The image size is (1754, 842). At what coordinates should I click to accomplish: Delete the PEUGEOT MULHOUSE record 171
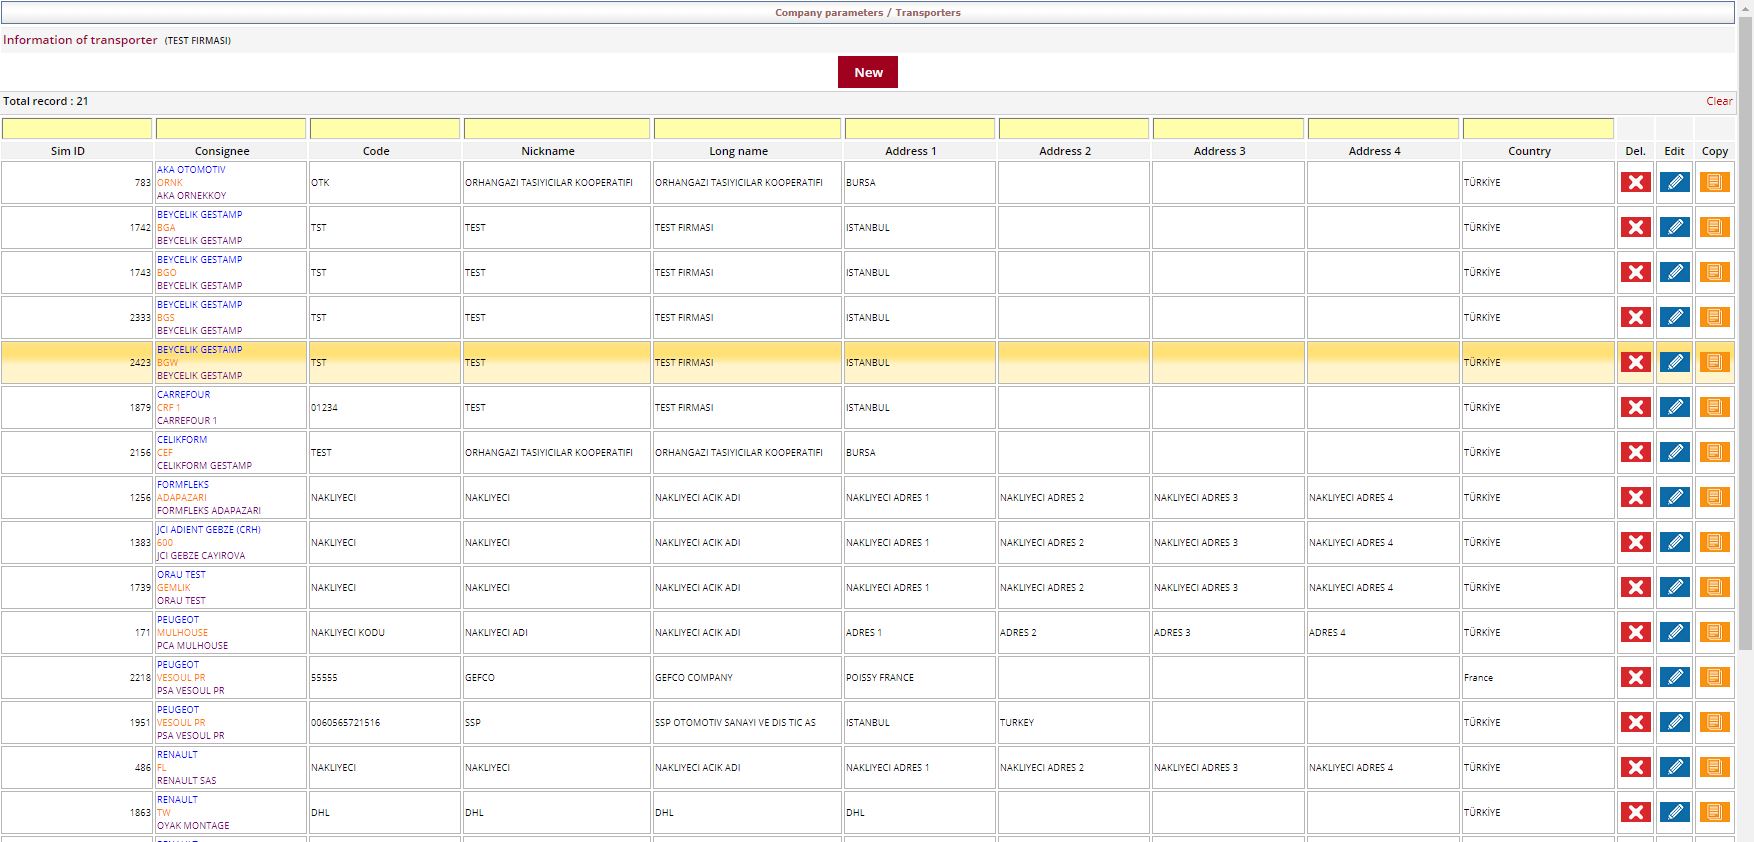point(1635,632)
